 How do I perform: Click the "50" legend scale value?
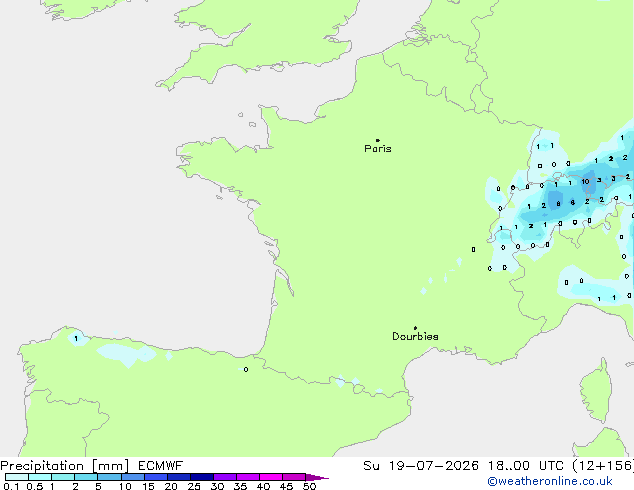pyautogui.click(x=310, y=486)
